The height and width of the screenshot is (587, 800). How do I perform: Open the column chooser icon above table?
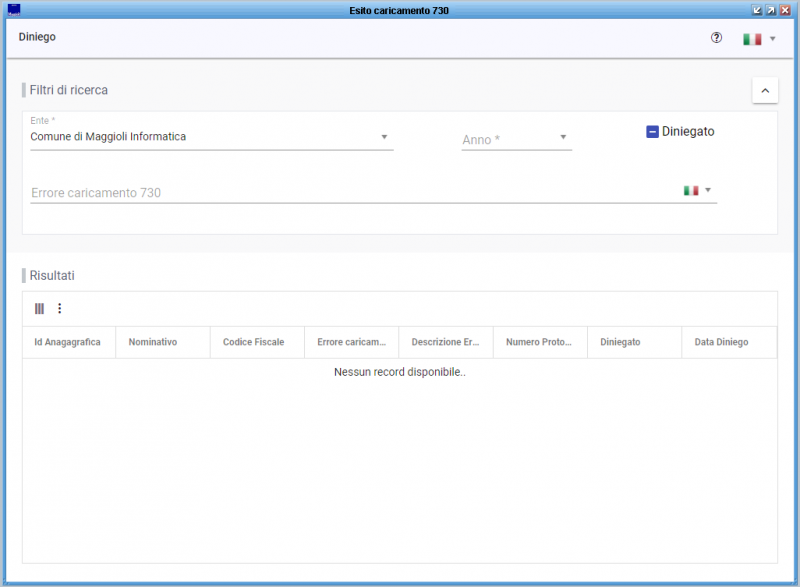click(x=40, y=309)
